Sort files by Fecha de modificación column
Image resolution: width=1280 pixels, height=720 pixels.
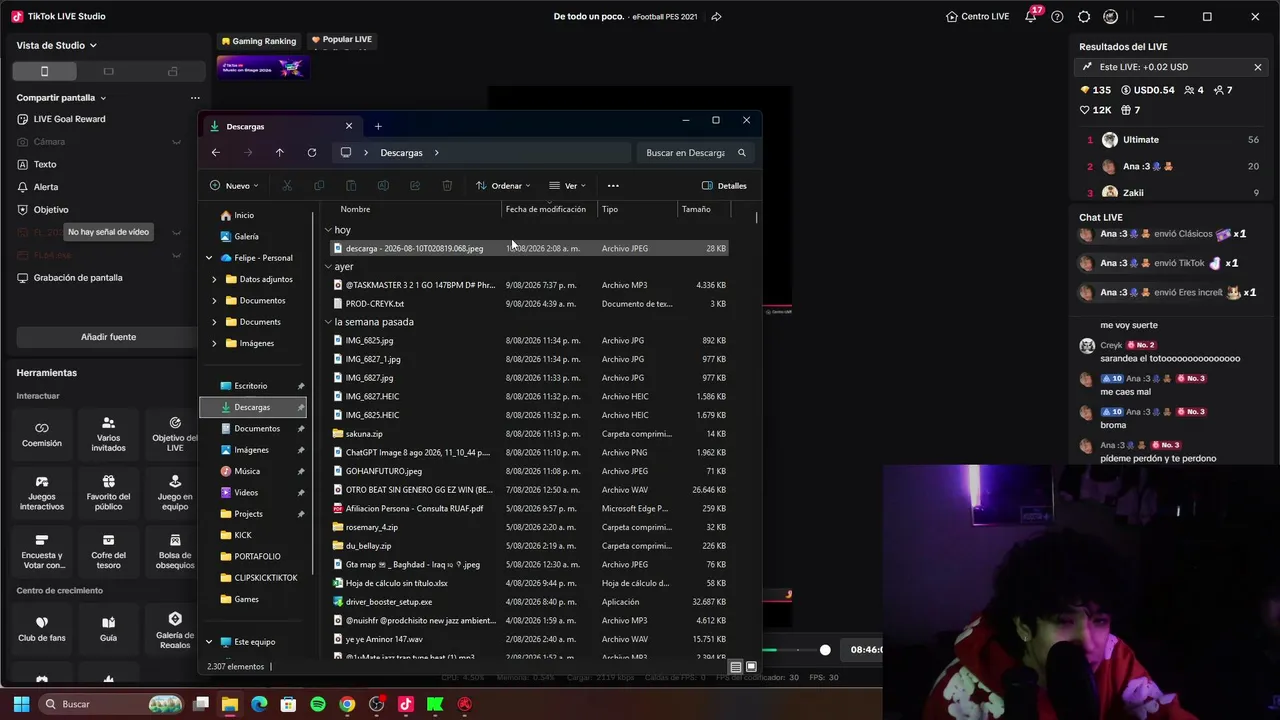coord(546,209)
